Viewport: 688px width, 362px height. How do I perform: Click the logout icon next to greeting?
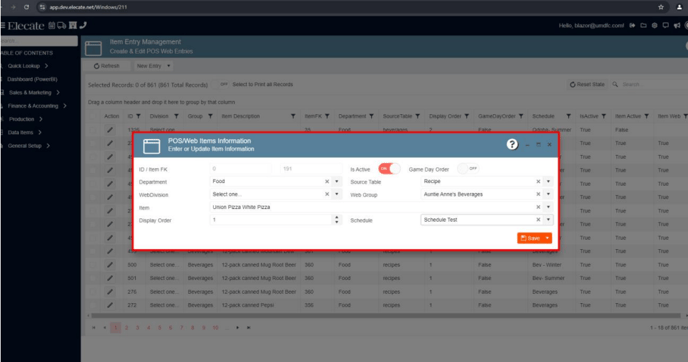tap(632, 25)
